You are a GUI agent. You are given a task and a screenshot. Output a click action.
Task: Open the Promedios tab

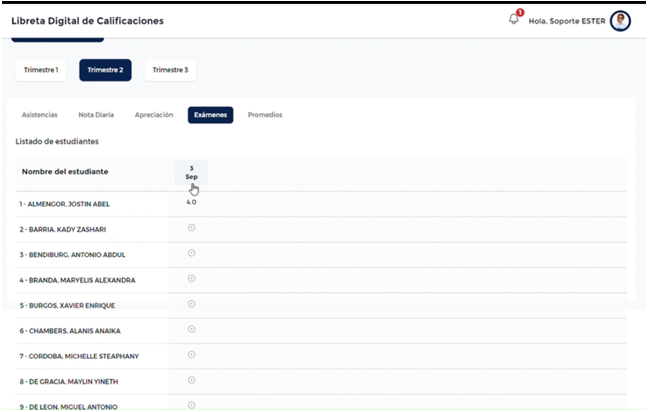pyautogui.click(x=265, y=115)
